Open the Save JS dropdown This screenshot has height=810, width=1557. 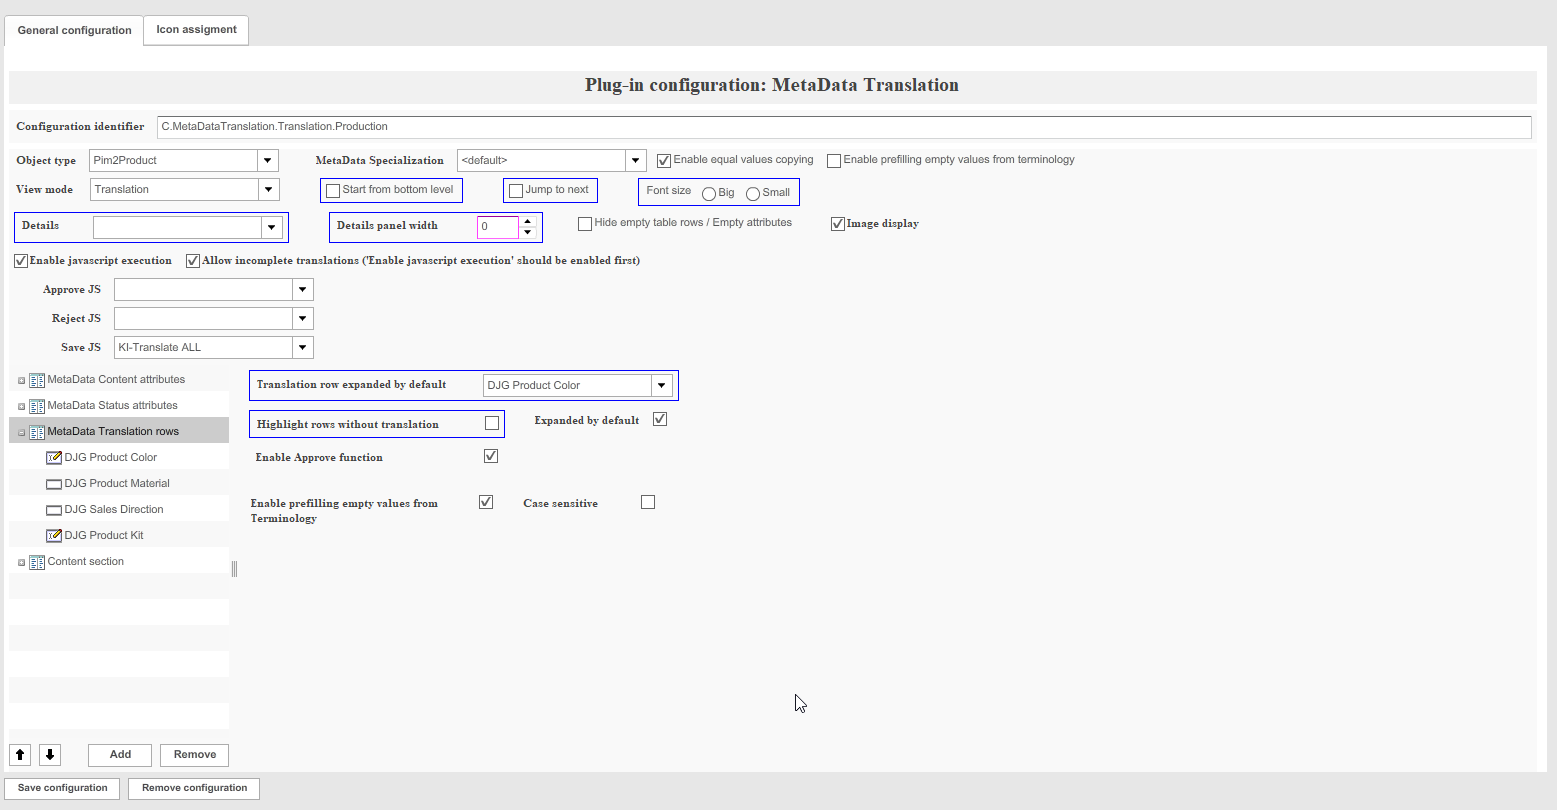click(x=302, y=347)
